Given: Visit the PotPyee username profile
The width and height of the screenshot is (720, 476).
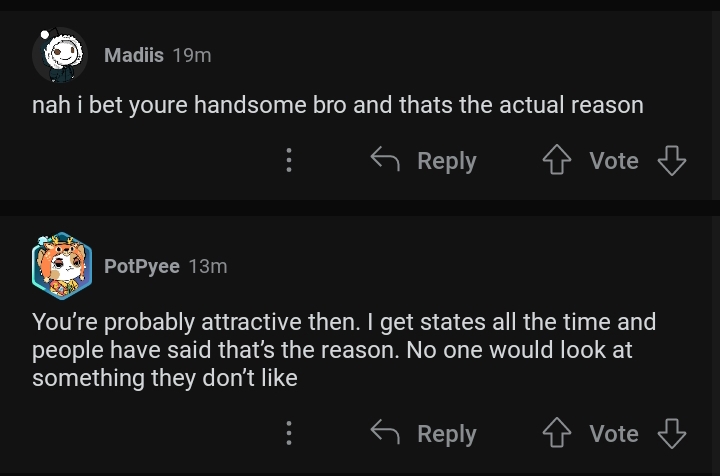Looking at the screenshot, I should click(x=141, y=266).
